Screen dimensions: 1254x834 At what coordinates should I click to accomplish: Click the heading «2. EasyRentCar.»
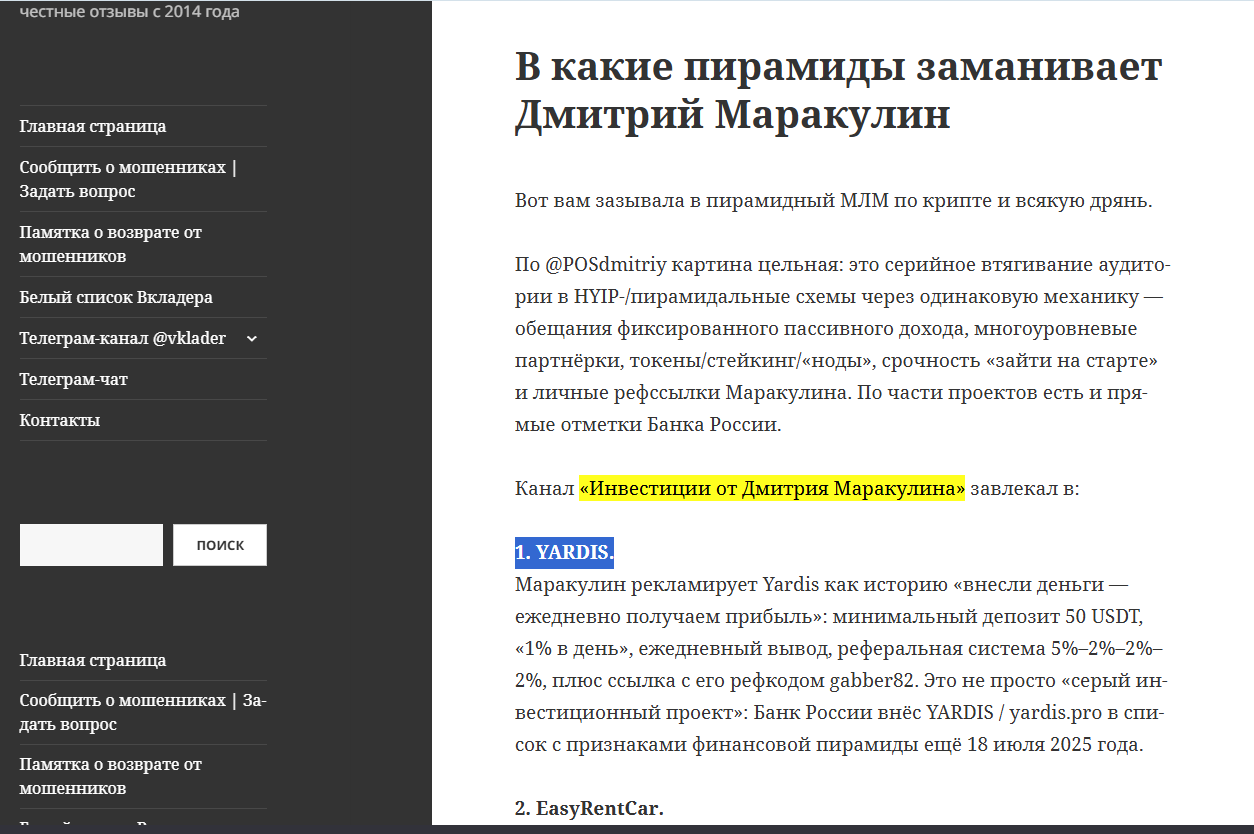(589, 808)
